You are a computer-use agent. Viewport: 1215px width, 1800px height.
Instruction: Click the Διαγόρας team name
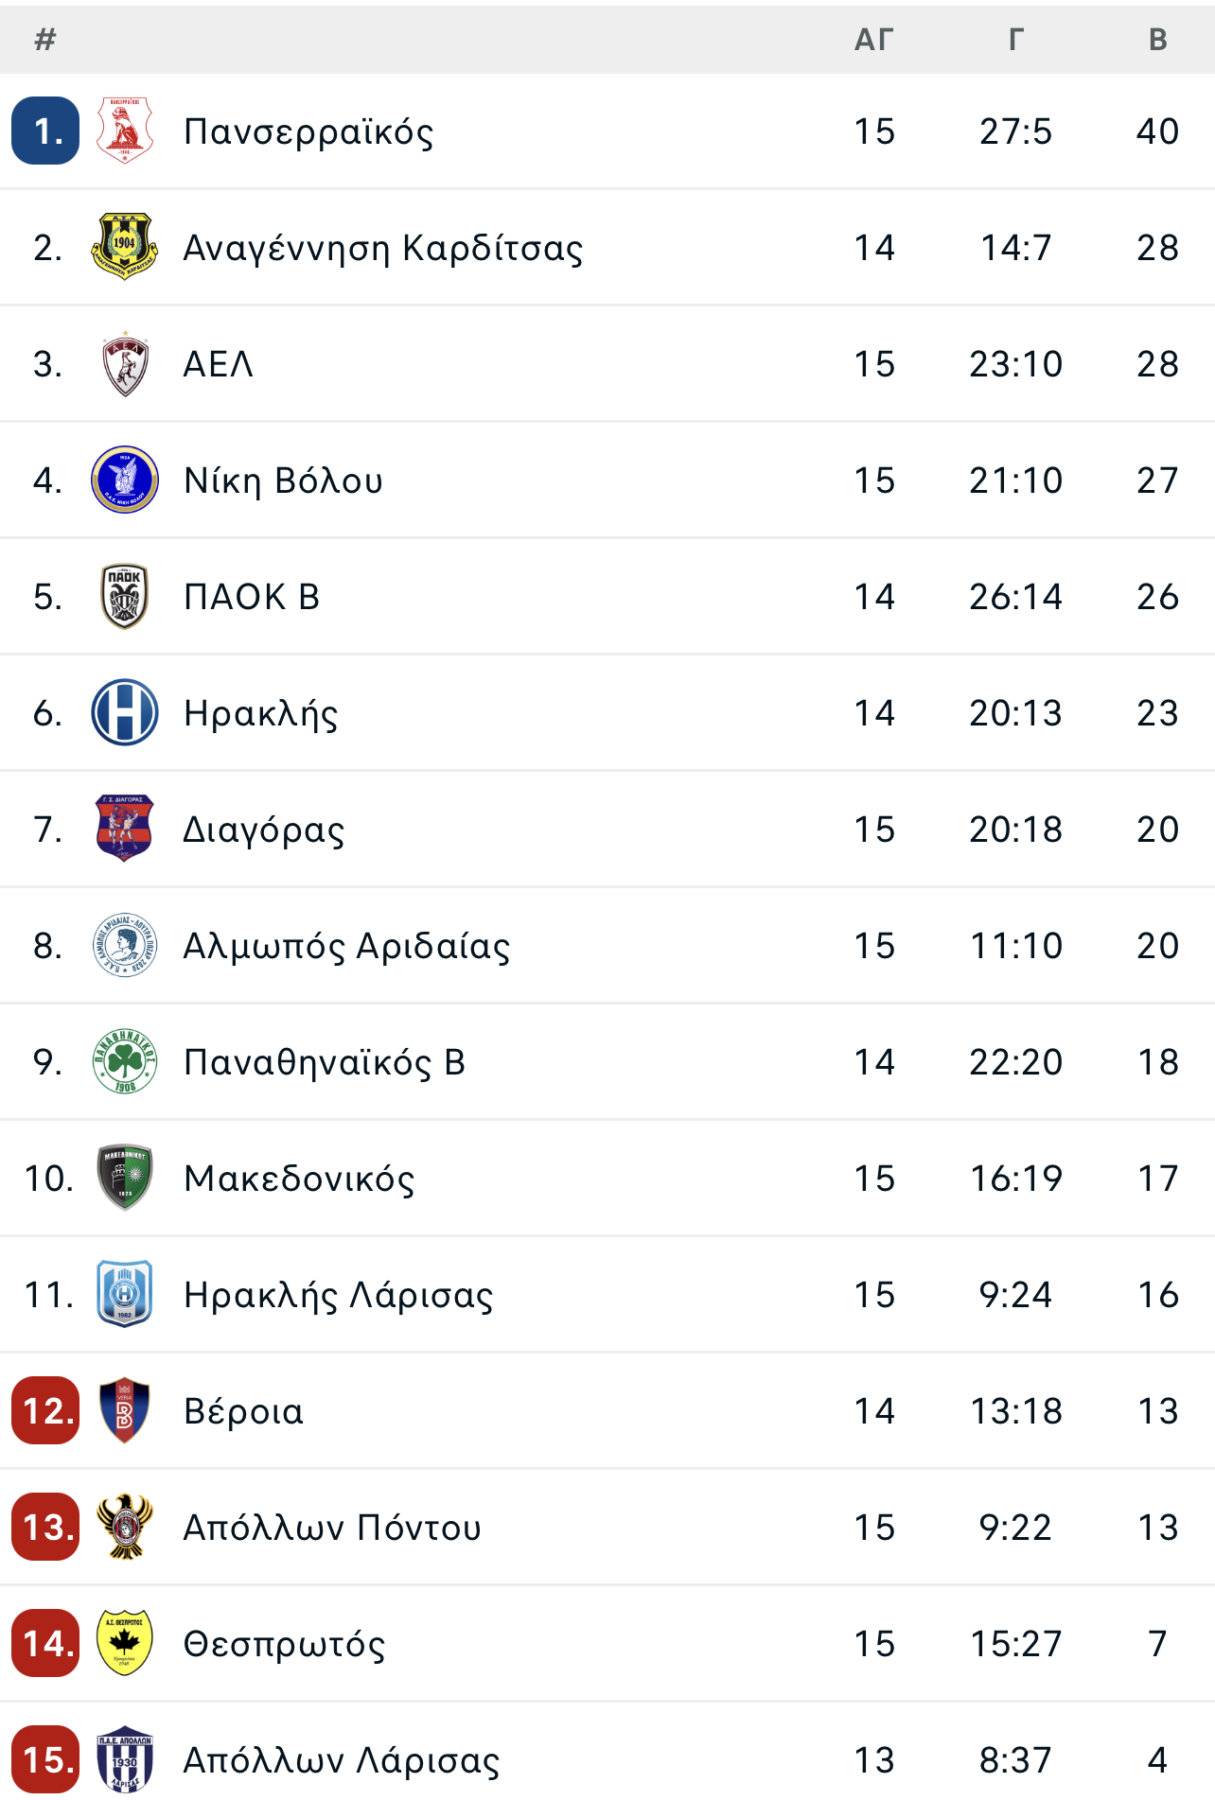coord(263,830)
